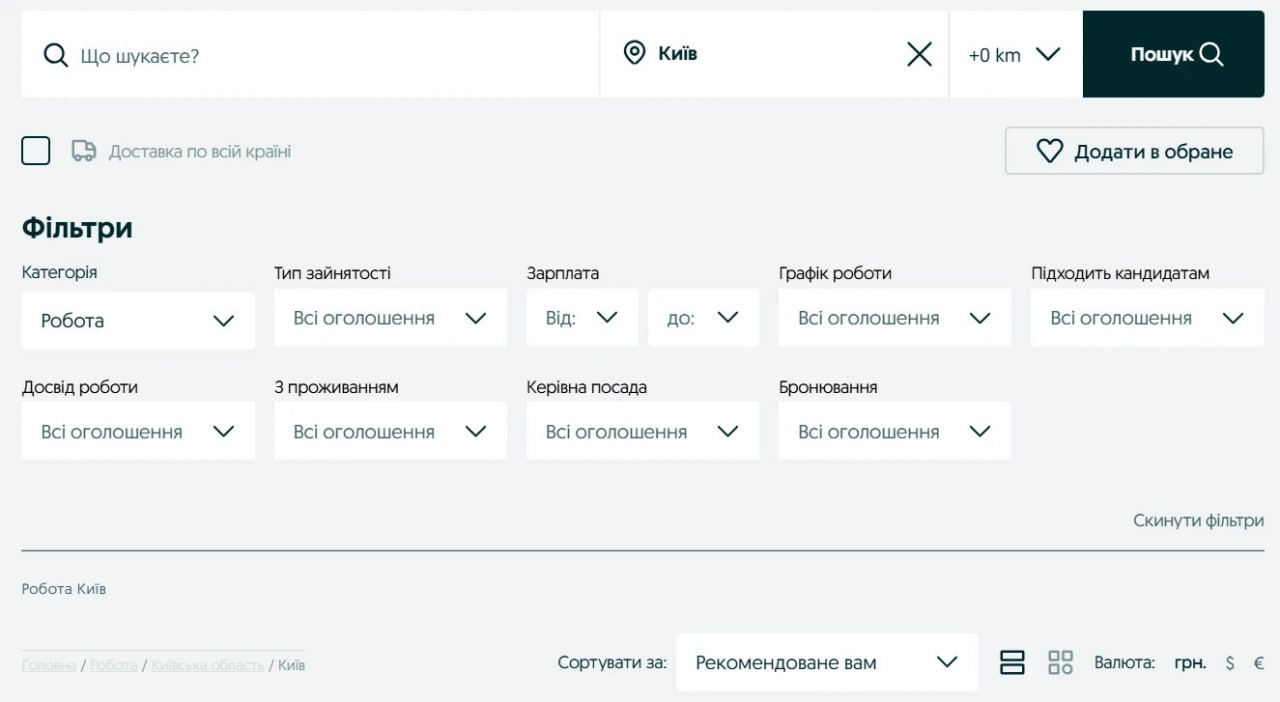Click the Робота Київ heading text
Image resolution: width=1280 pixels, height=702 pixels.
tap(64, 589)
